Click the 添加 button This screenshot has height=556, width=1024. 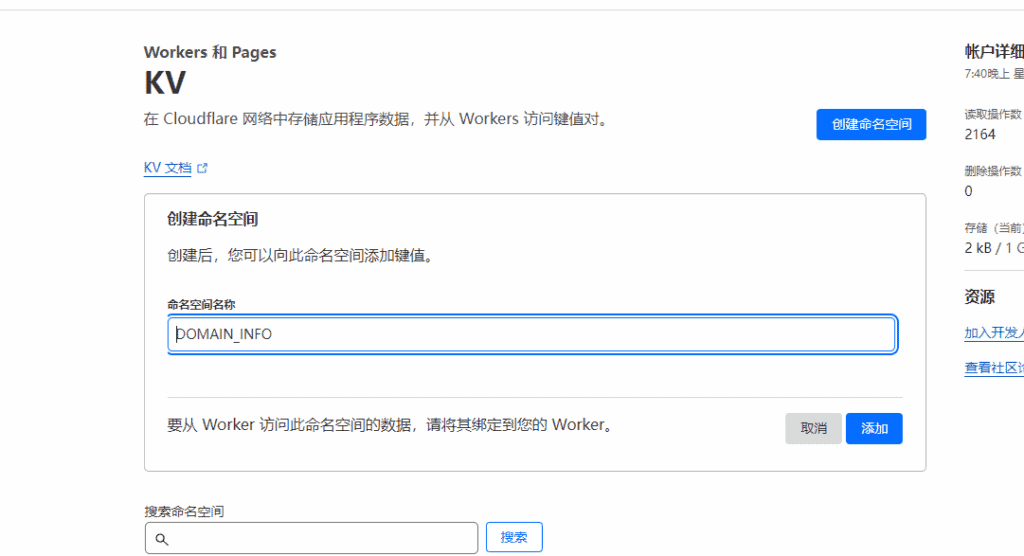click(x=874, y=429)
